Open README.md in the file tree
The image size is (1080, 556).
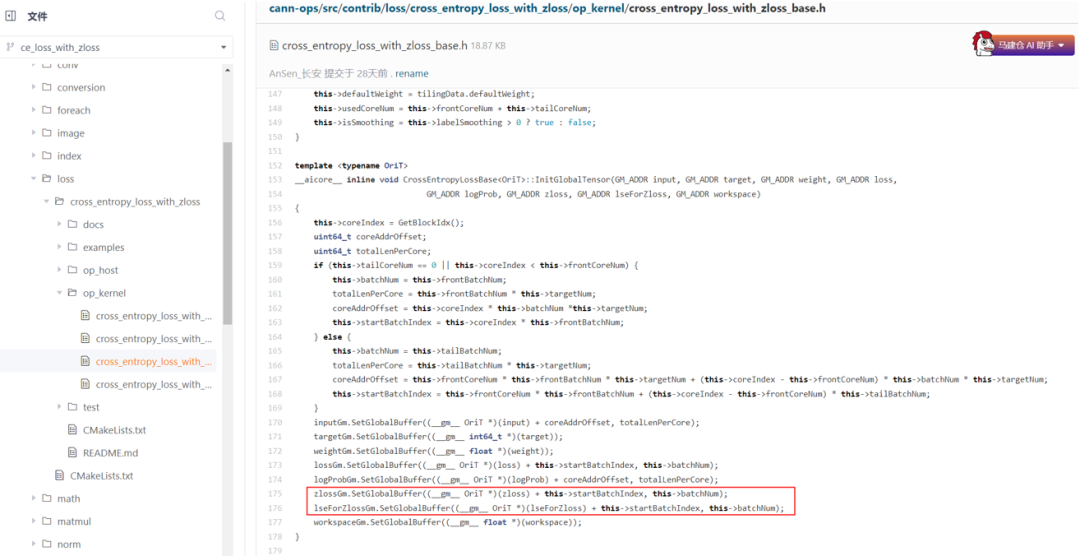[x=110, y=453]
